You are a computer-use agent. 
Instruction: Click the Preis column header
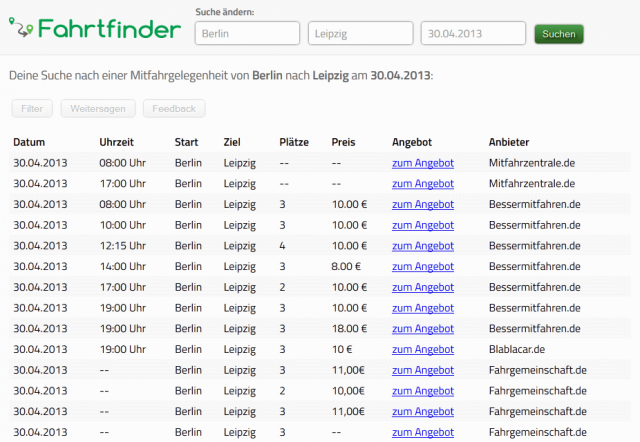click(x=343, y=142)
